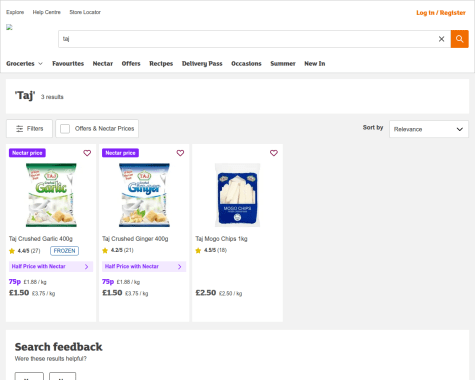
Task: Open Taj Crushed Ginger 400g product title
Action: (x=135, y=239)
